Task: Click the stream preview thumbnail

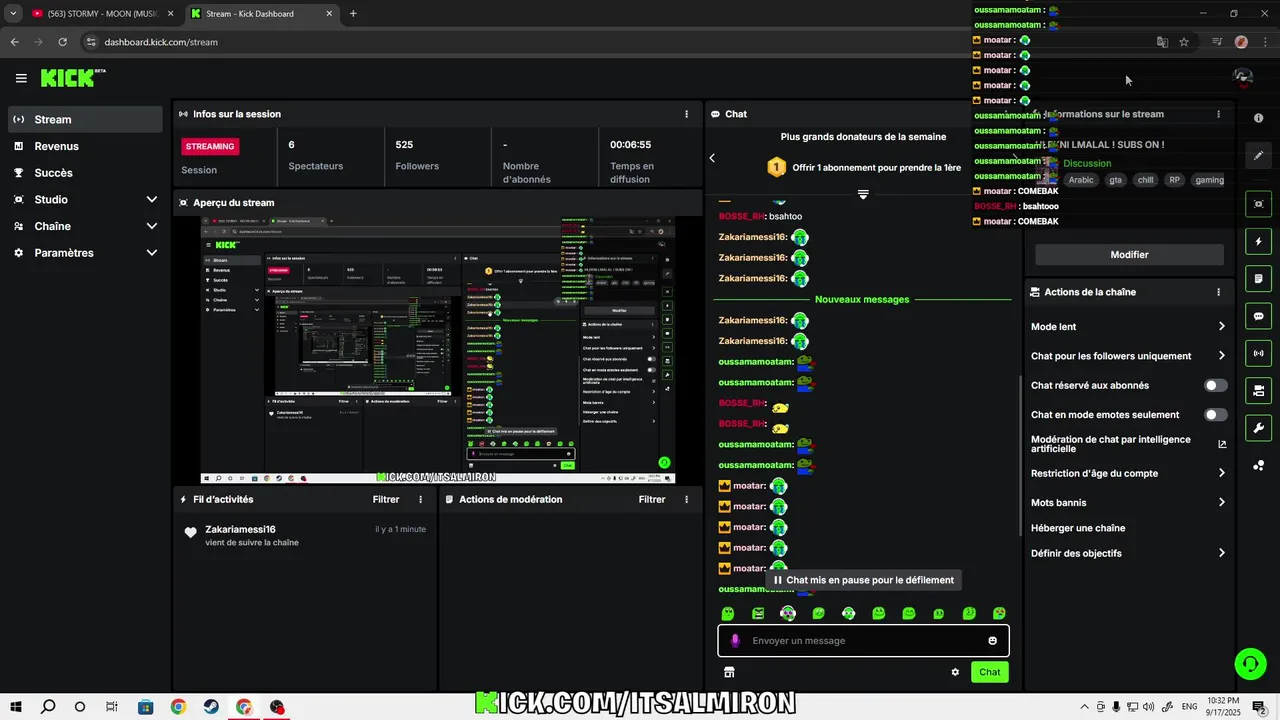Action: click(x=438, y=349)
